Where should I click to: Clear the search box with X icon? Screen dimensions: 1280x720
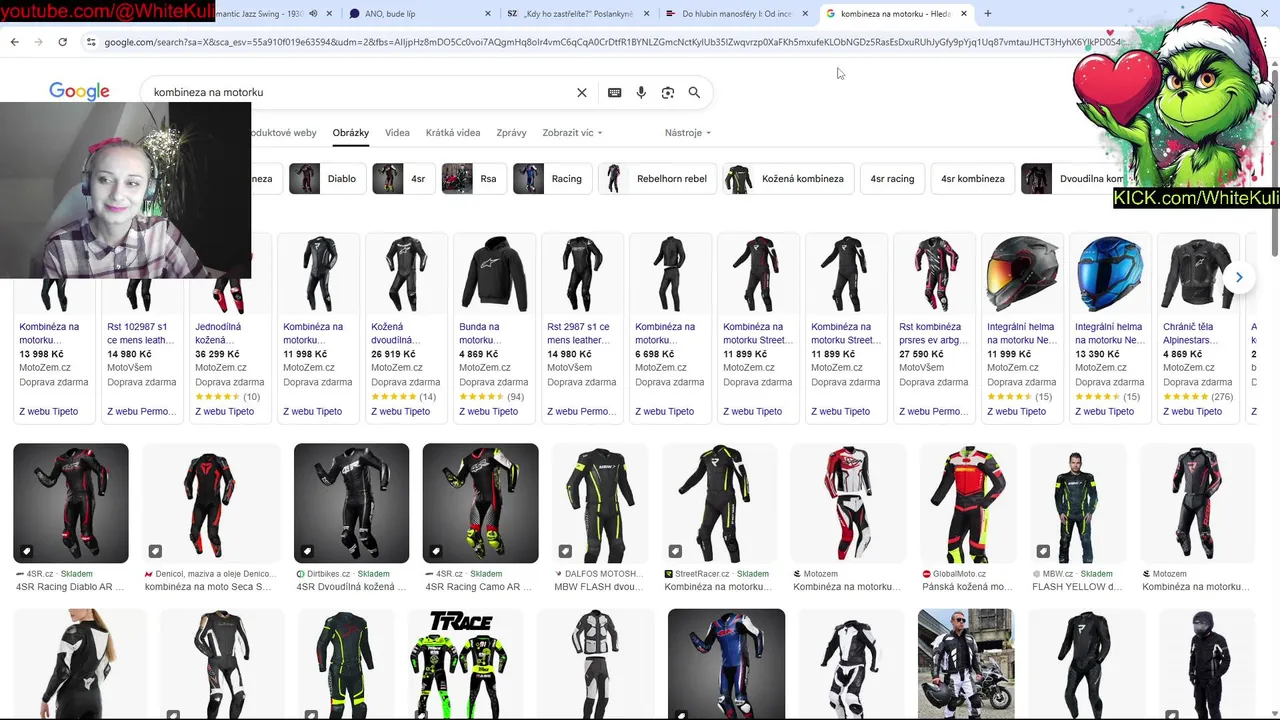581,92
